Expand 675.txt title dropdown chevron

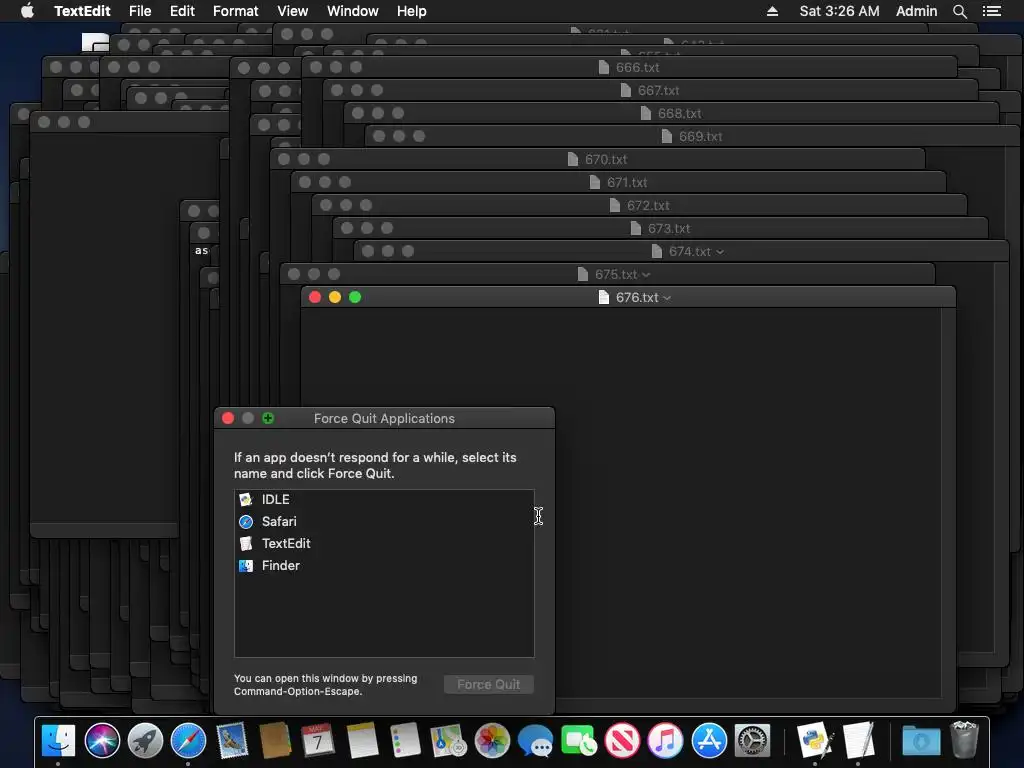click(x=646, y=275)
